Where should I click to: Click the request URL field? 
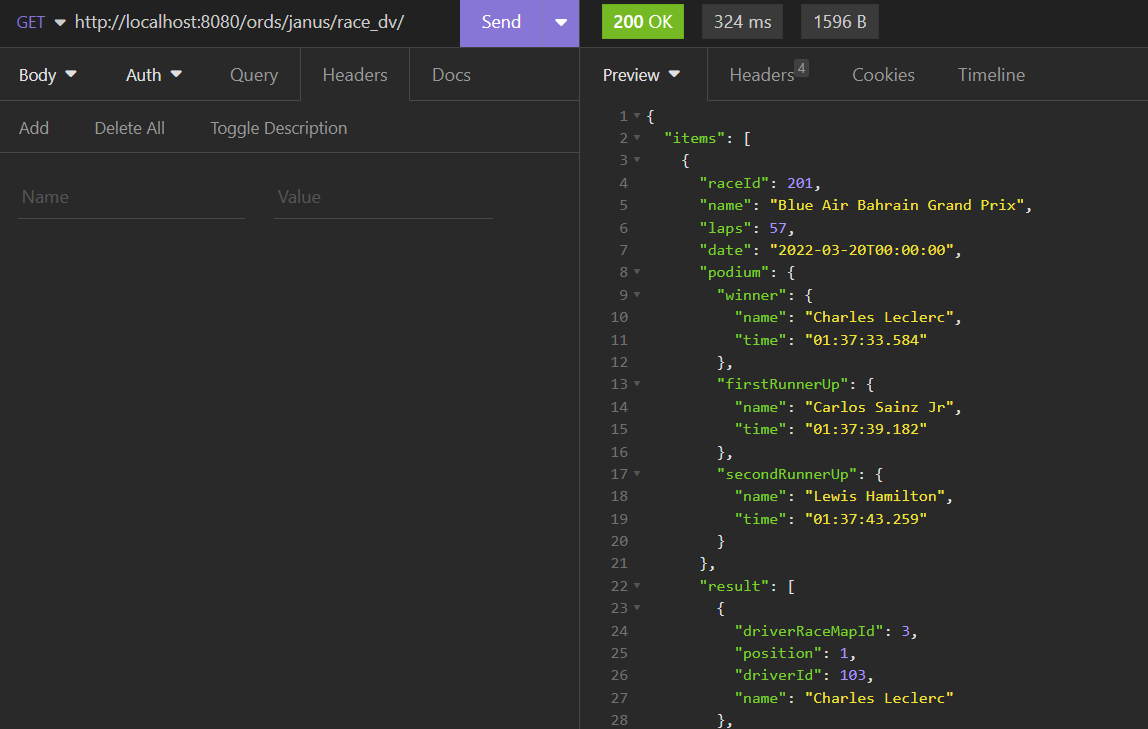tap(239, 22)
